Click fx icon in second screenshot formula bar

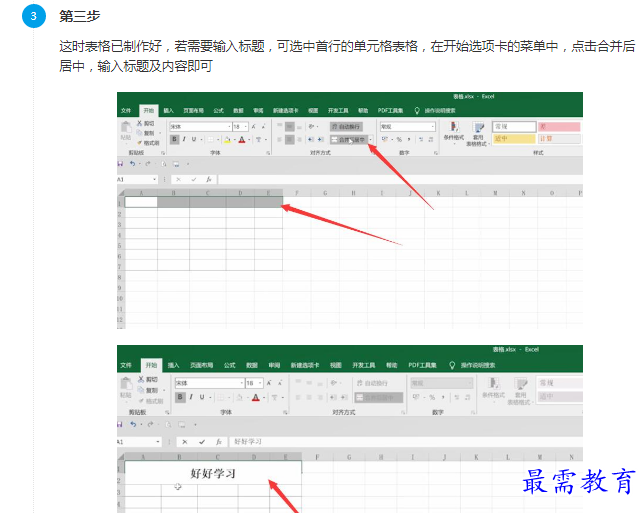(219, 442)
